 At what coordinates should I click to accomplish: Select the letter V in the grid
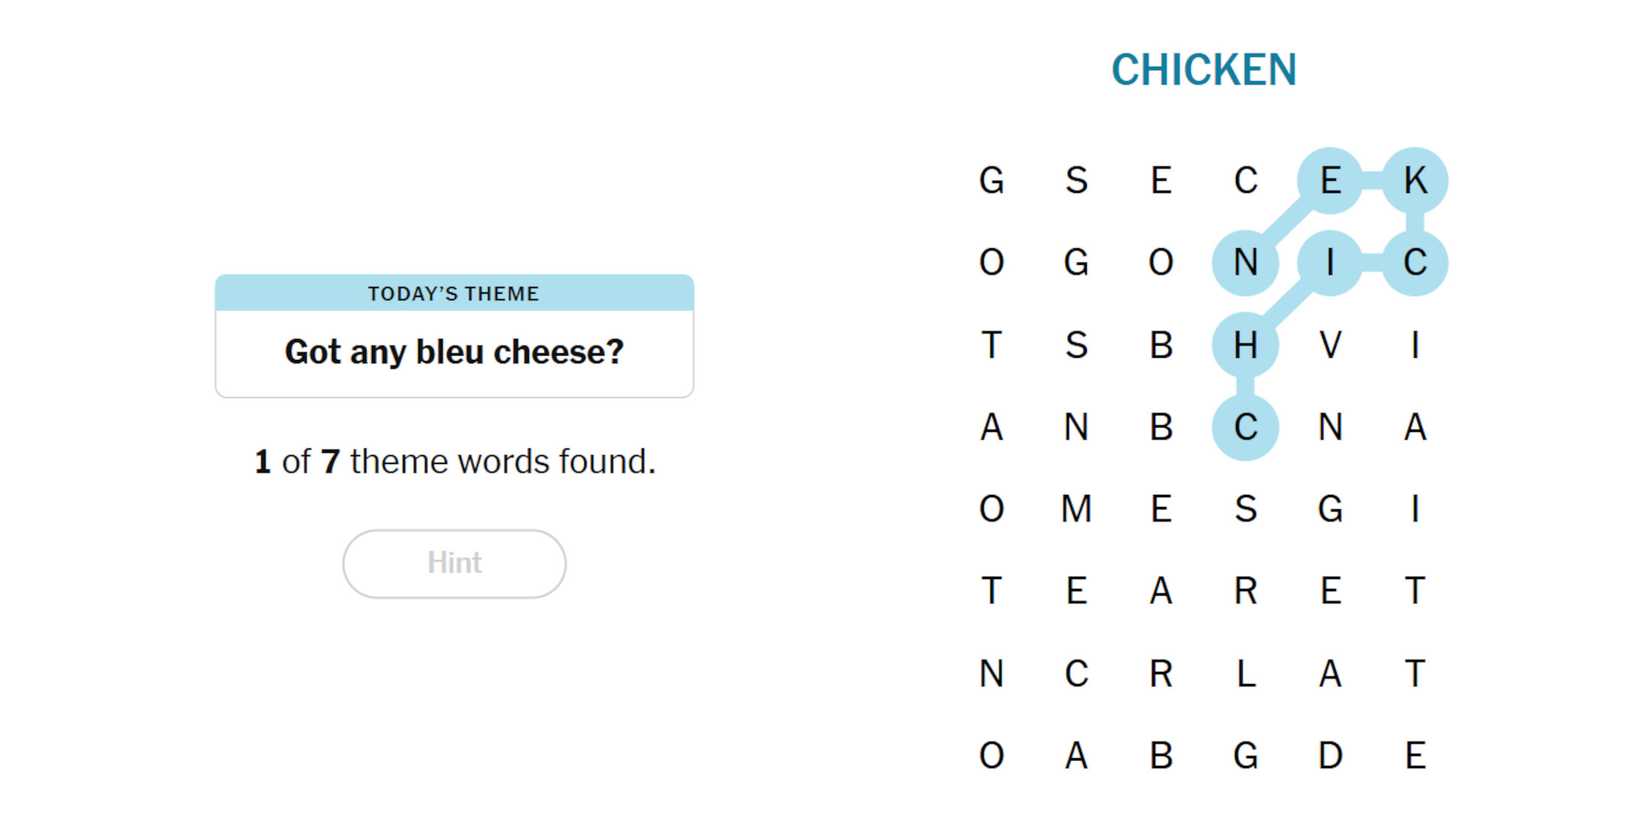coord(1329,345)
